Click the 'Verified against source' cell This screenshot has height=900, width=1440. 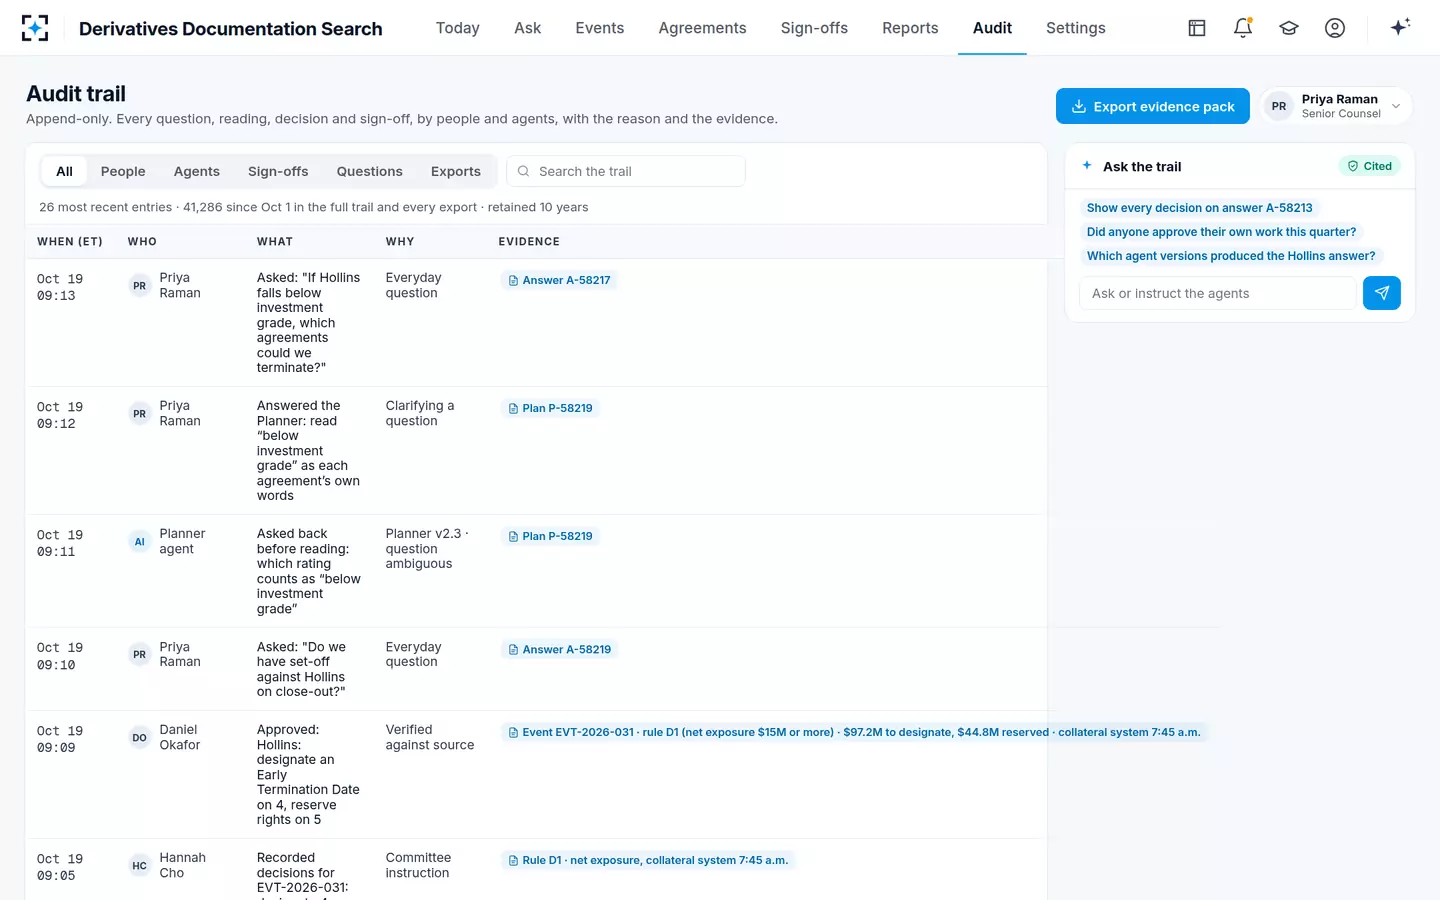point(430,737)
